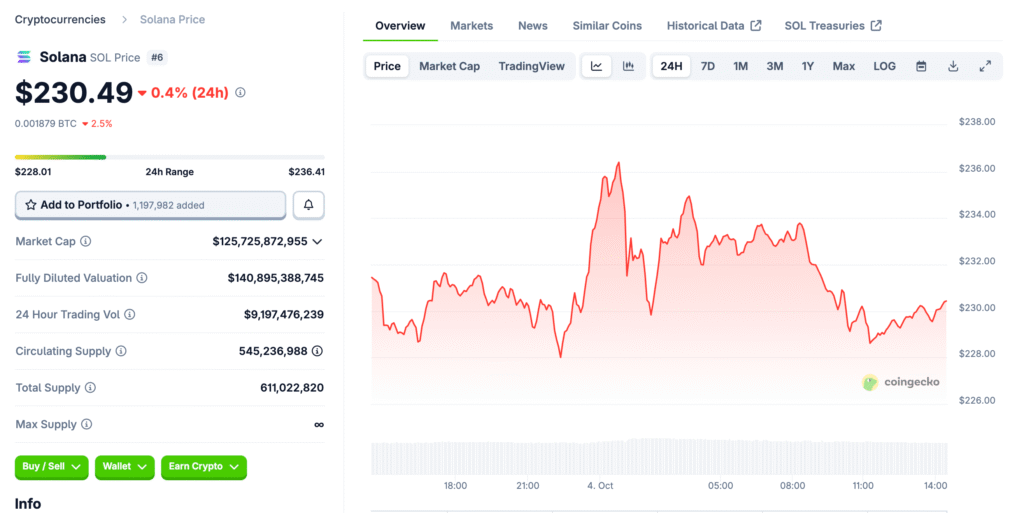Open the Buy / Sell dropdown
Image resolution: width=1024 pixels, height=513 pixels.
[x=52, y=467]
